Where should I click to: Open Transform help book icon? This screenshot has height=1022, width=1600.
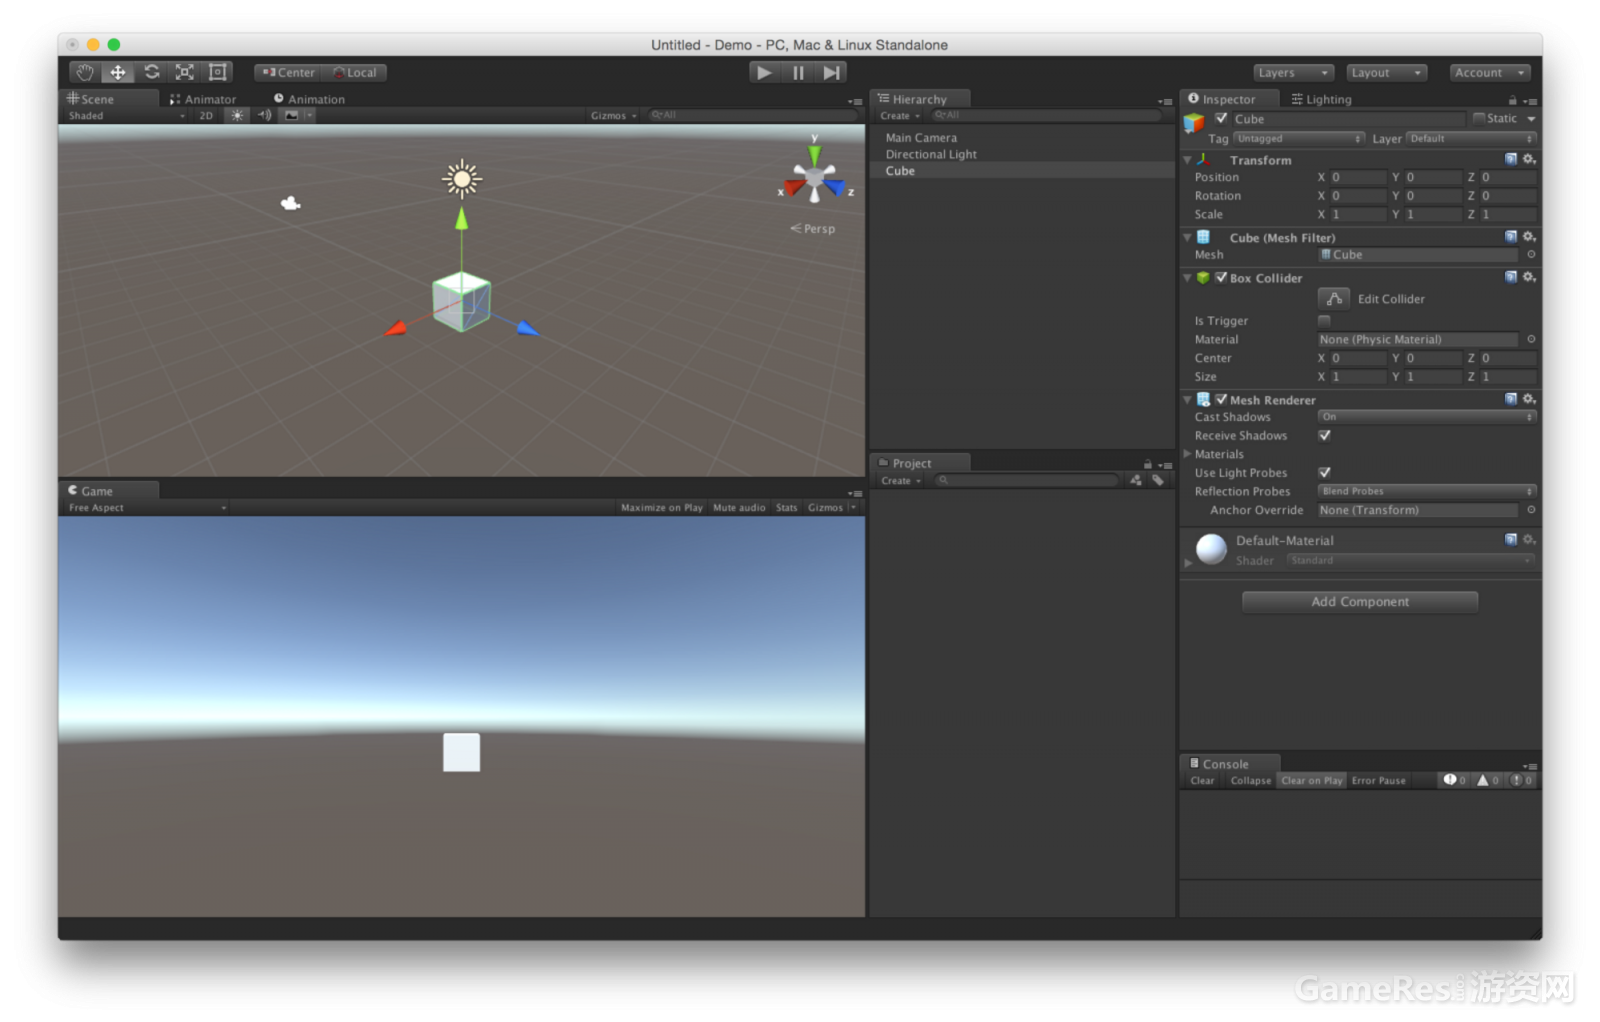click(1511, 159)
